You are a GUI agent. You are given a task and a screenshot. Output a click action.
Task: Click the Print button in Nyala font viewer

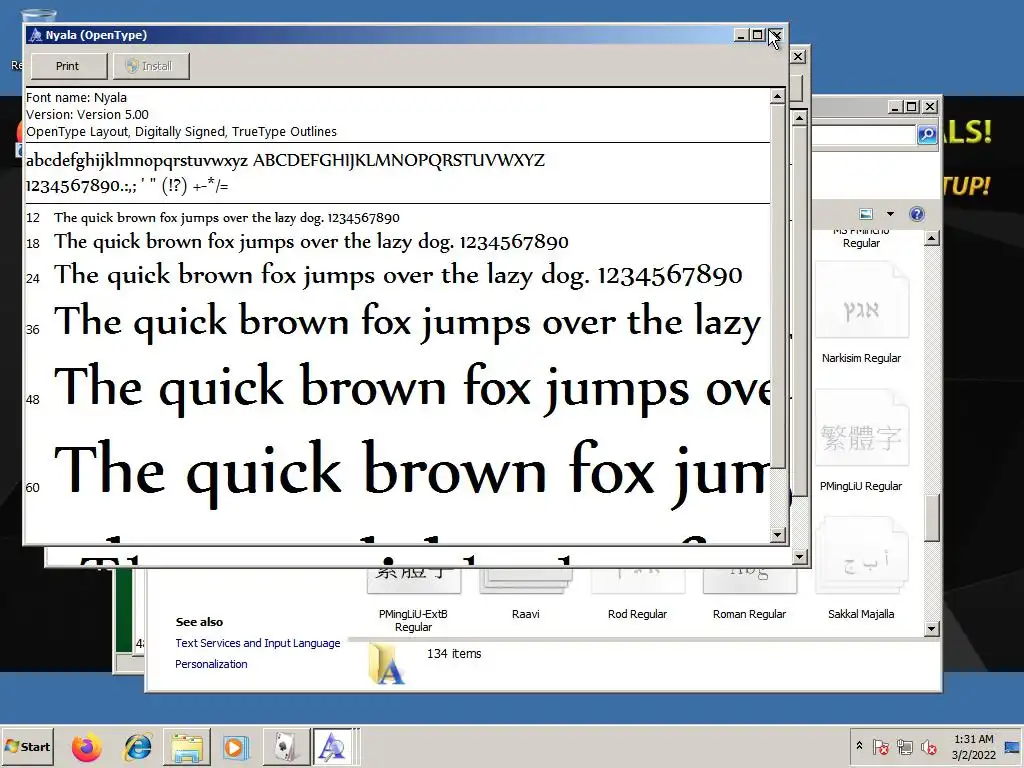68,66
